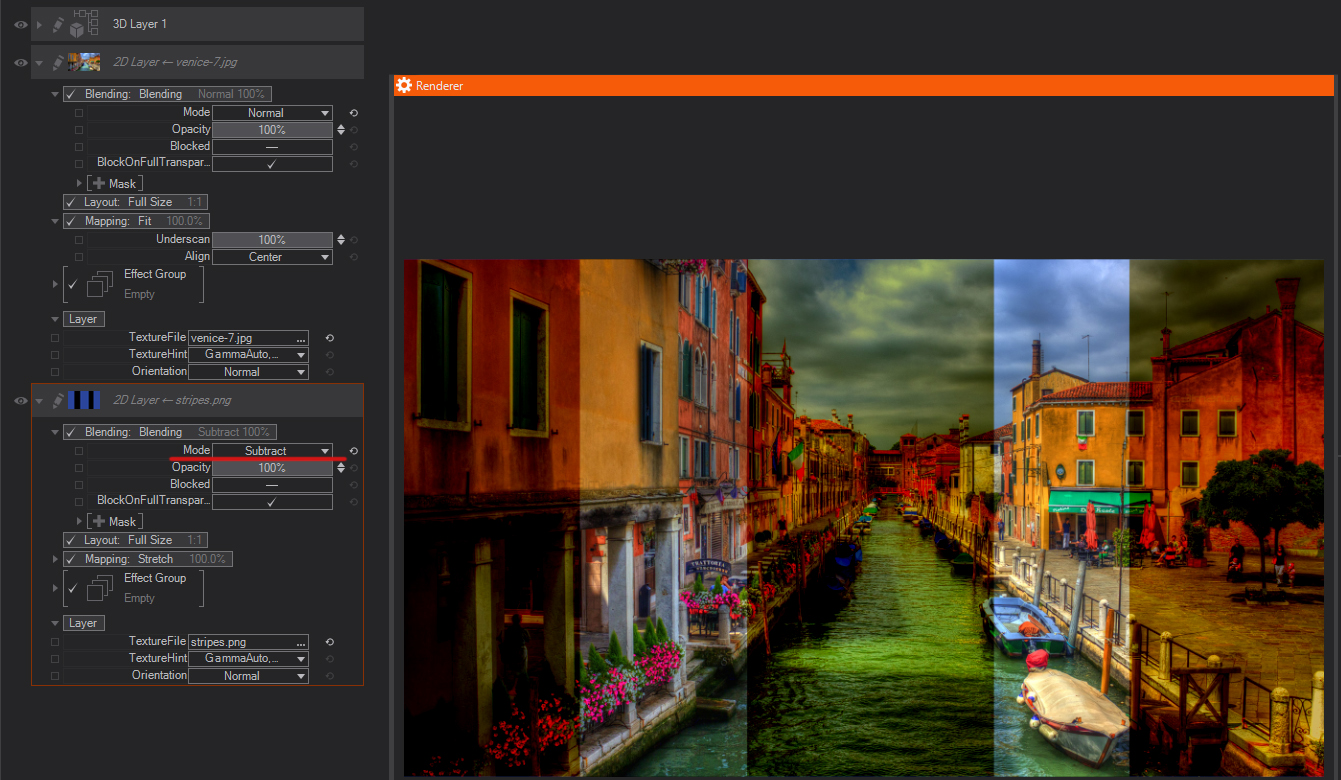The image size is (1341, 780).
Task: Click the Layer button under stripes.png
Action: point(83,623)
